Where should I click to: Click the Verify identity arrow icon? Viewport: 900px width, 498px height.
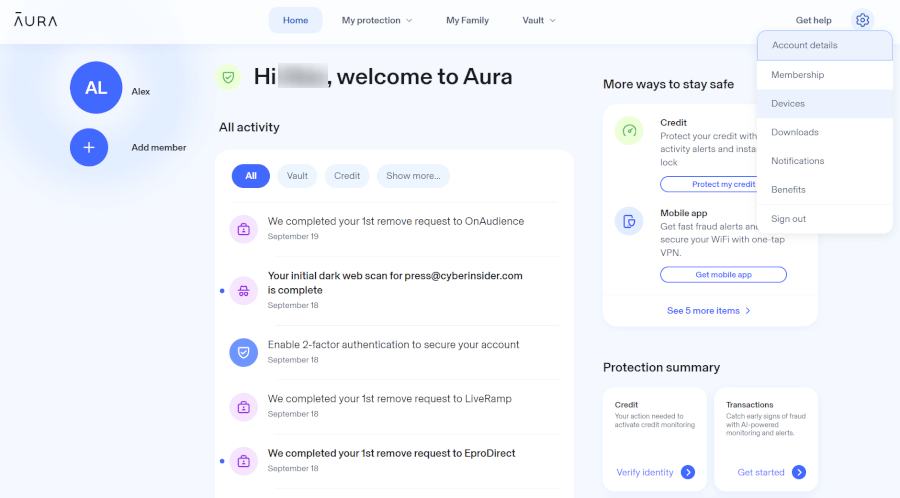click(687, 472)
